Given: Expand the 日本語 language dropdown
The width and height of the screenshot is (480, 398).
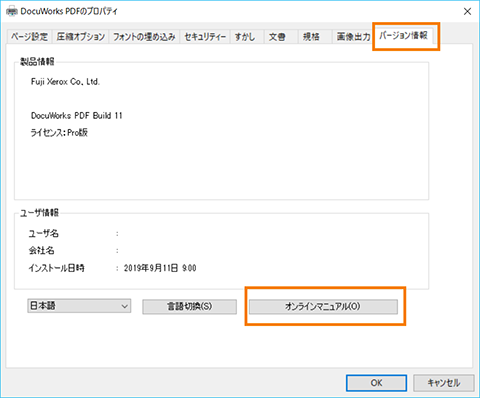Looking at the screenshot, I should point(79,306).
